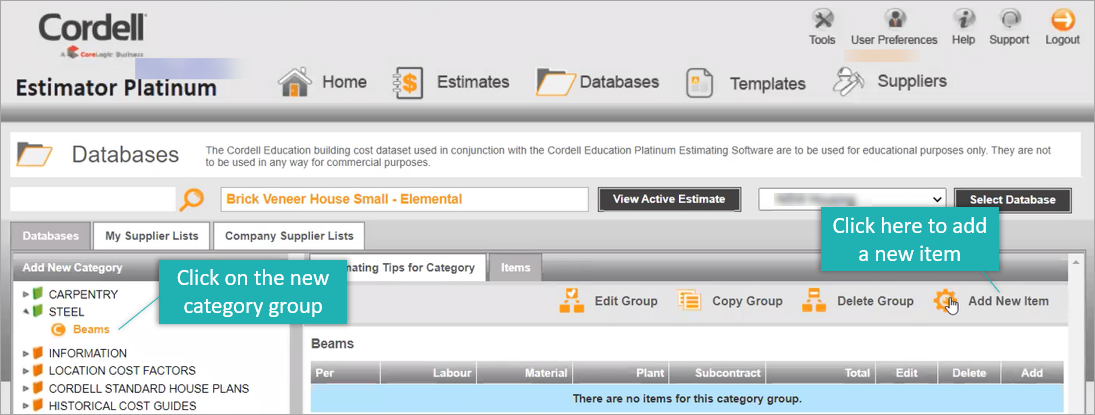Select the Beams tree item
1095x415 pixels.
(x=91, y=330)
